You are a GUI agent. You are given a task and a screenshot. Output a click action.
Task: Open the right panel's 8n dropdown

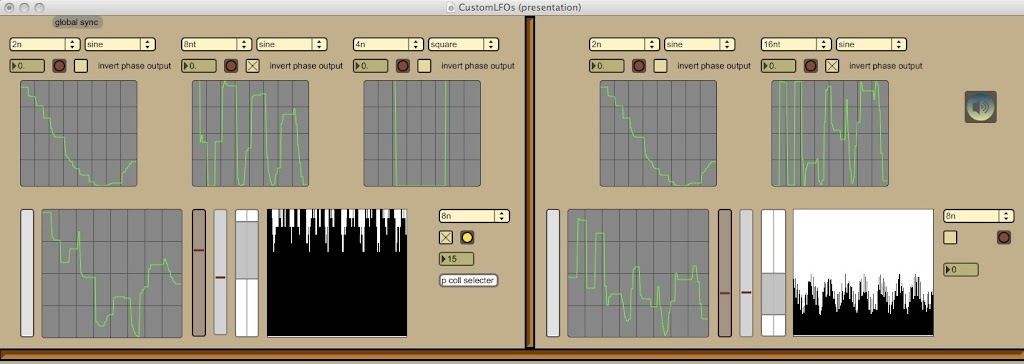tap(978, 216)
